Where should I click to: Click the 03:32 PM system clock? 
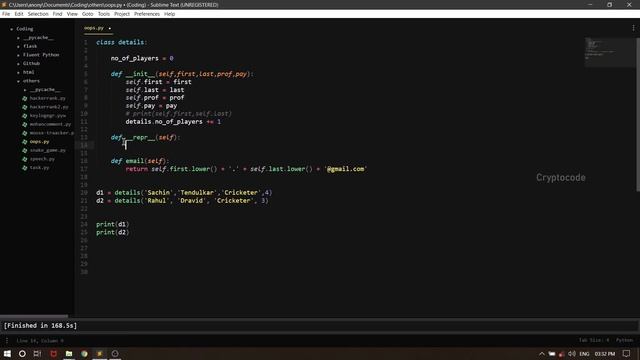(604, 353)
